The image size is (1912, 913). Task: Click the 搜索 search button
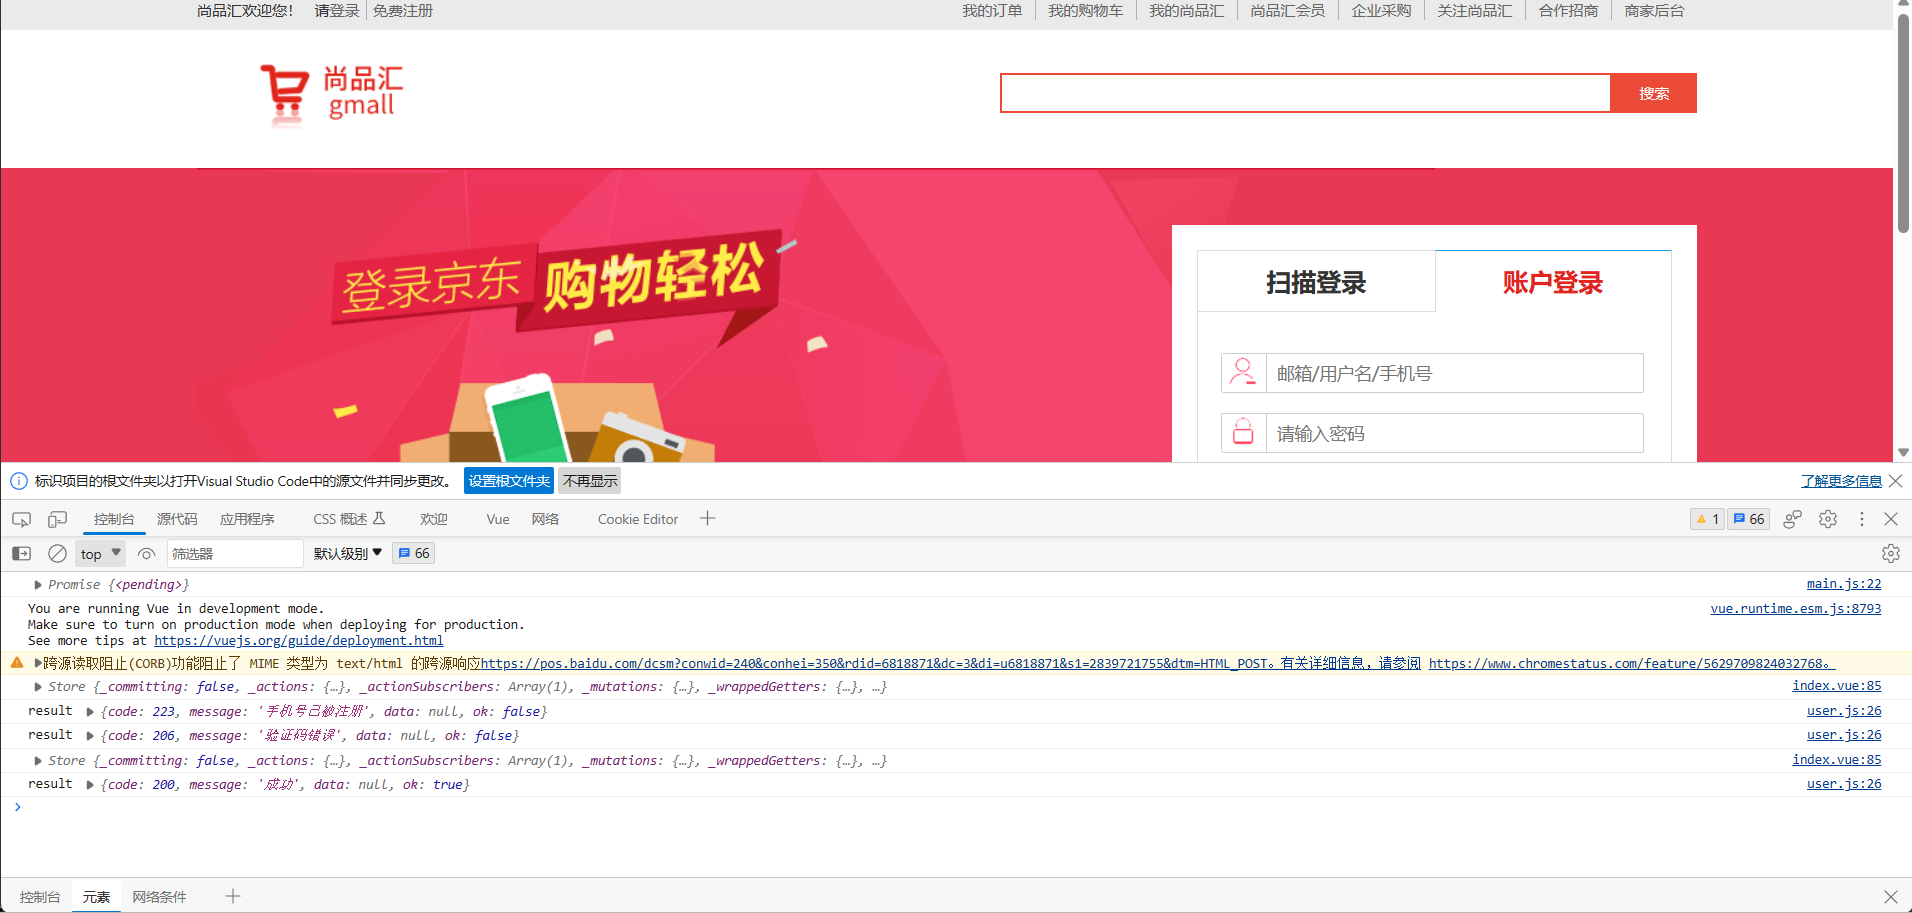click(1653, 93)
